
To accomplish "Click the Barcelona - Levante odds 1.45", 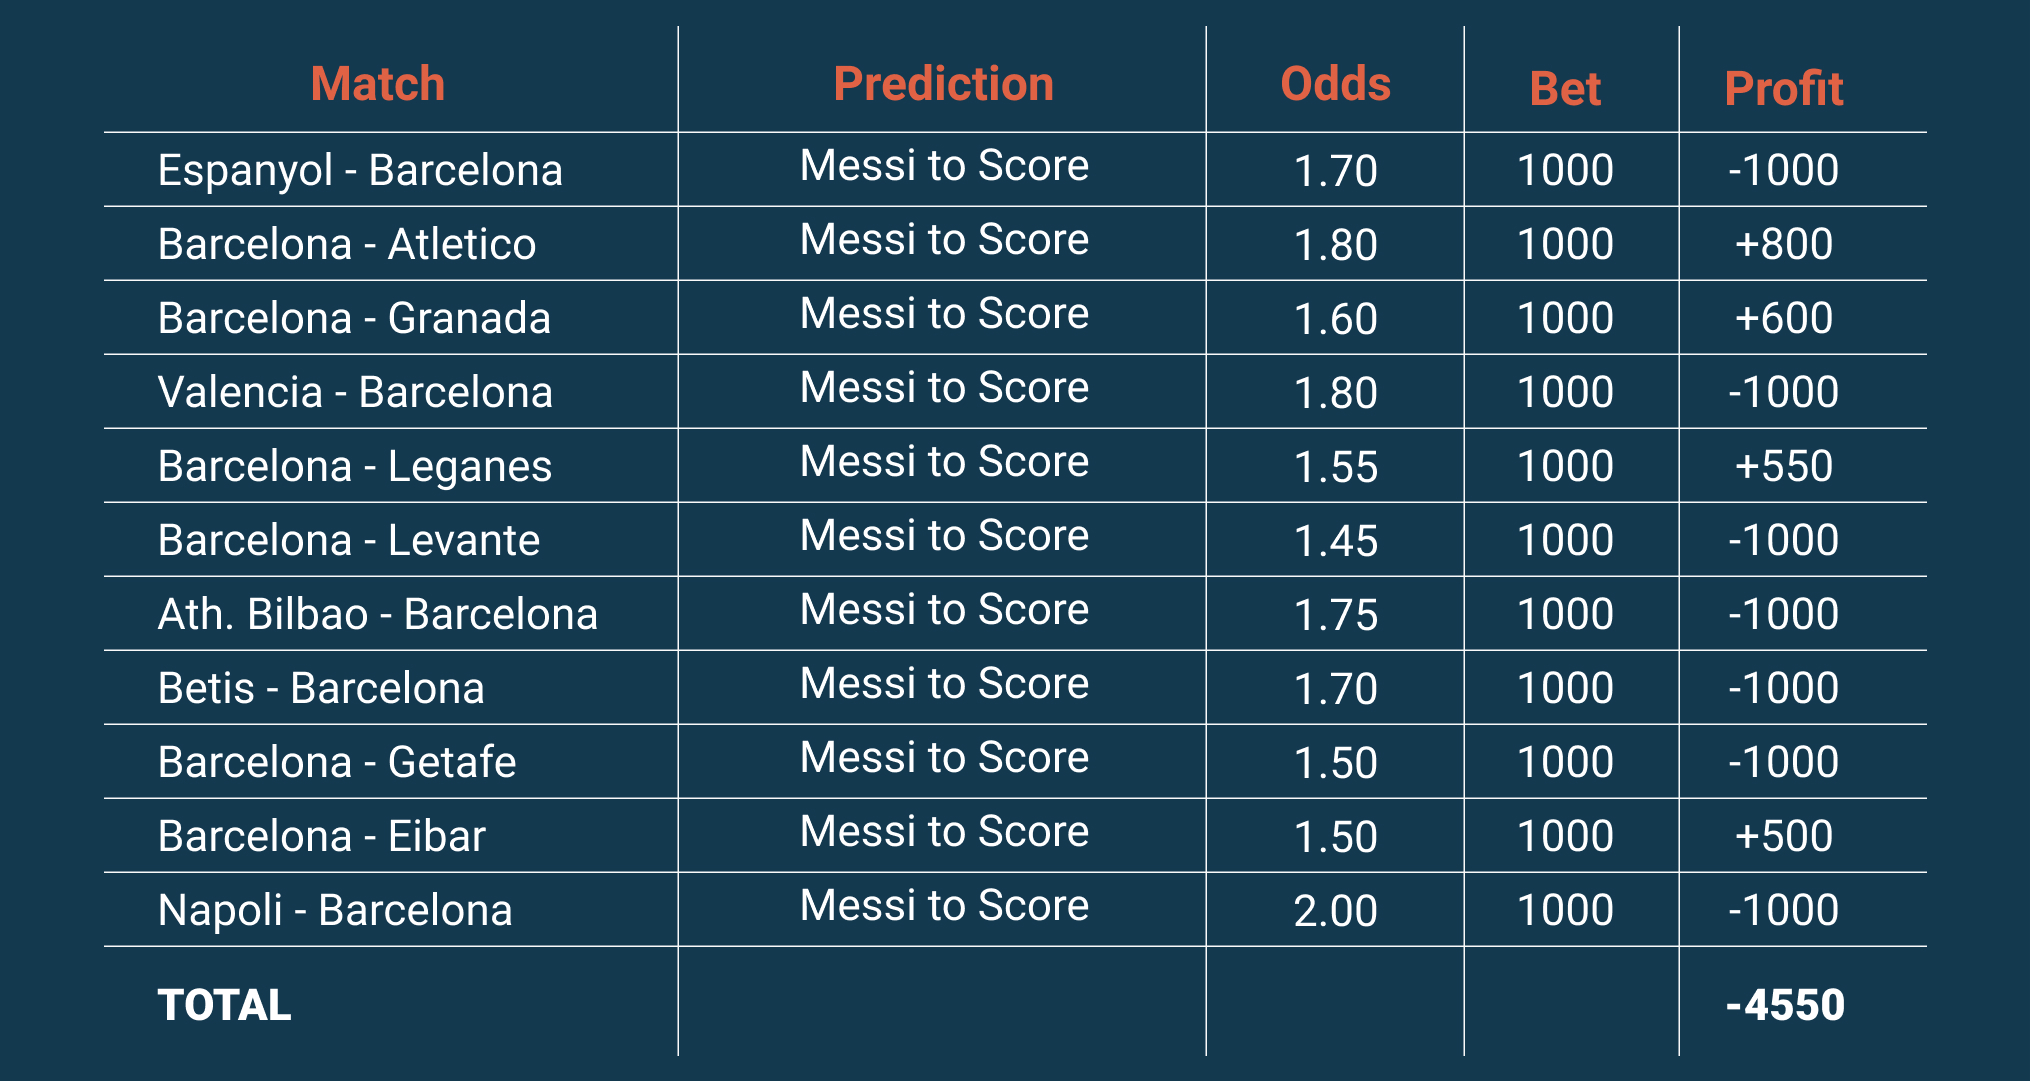I will pyautogui.click(x=1335, y=540).
